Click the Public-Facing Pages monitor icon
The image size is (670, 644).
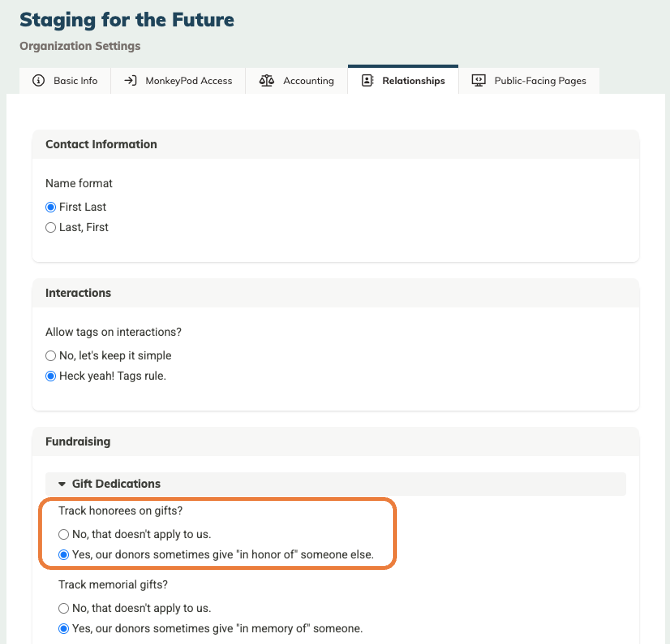coord(478,81)
